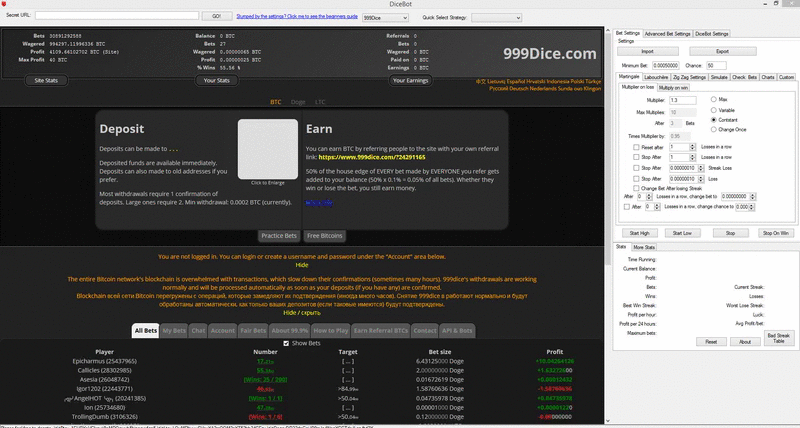Select the Variable radio option
Image resolution: width=800 pixels, height=428 pixels.
coord(714,110)
